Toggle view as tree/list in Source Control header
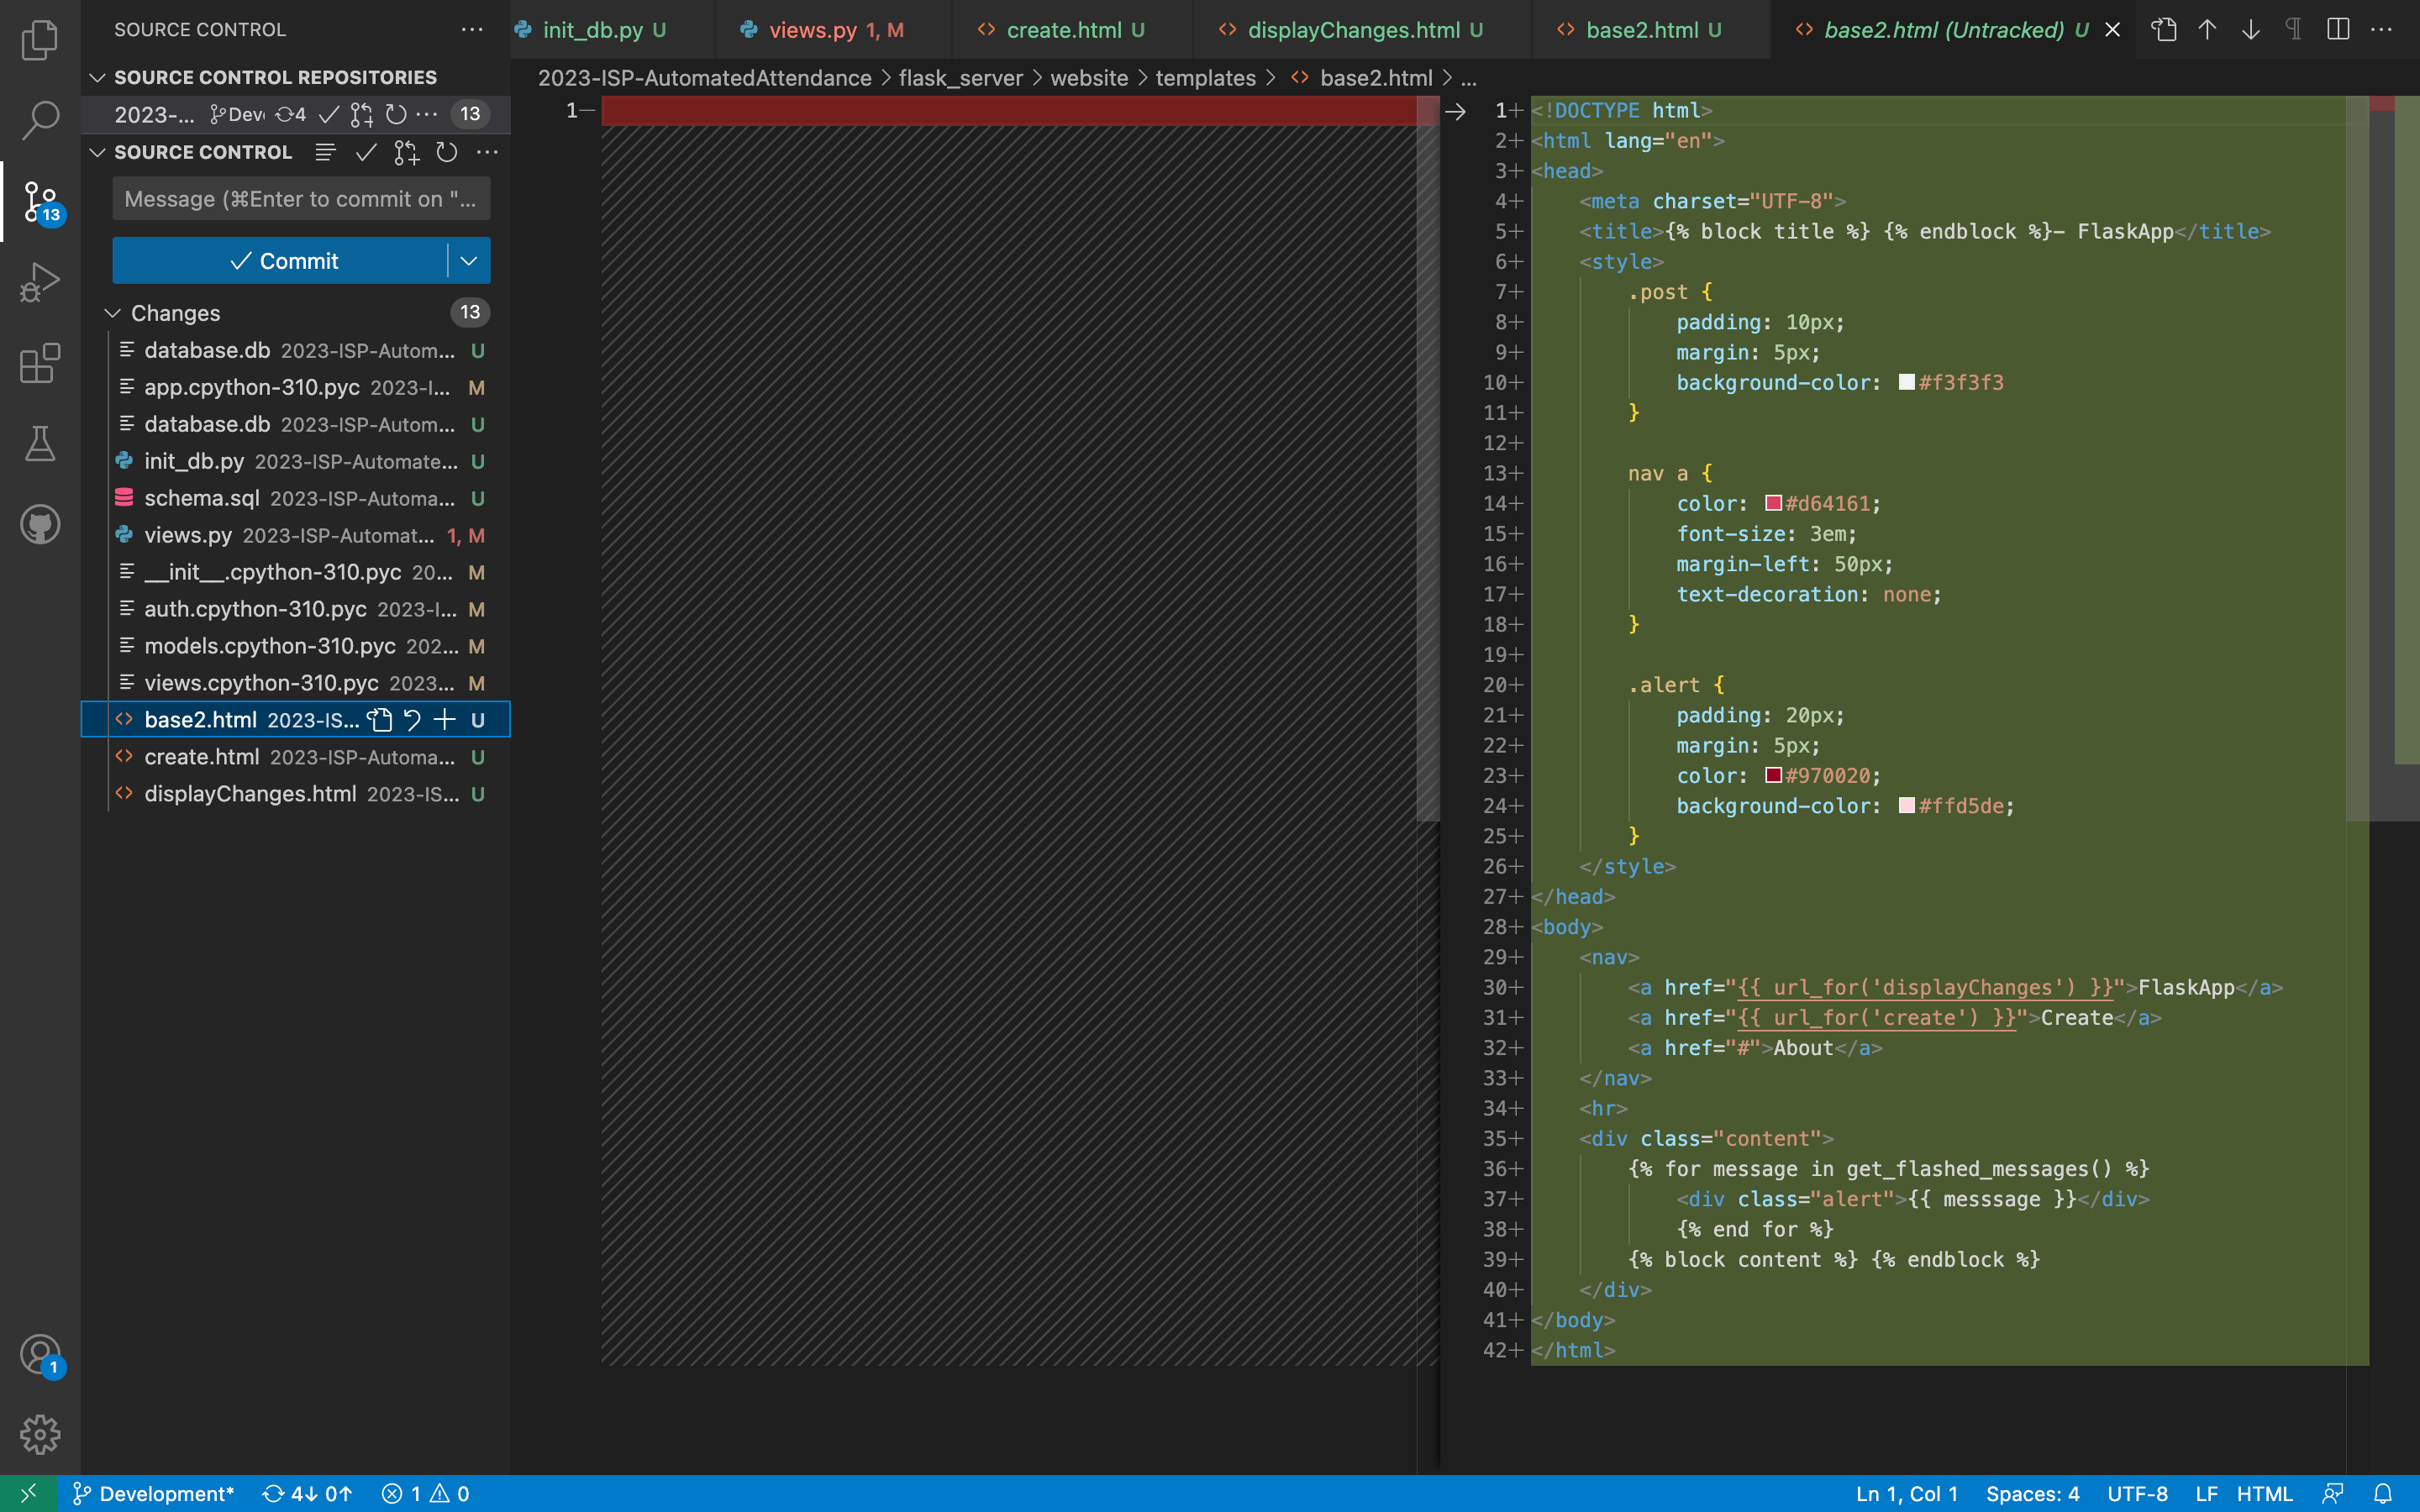The width and height of the screenshot is (2420, 1512). click(x=325, y=152)
